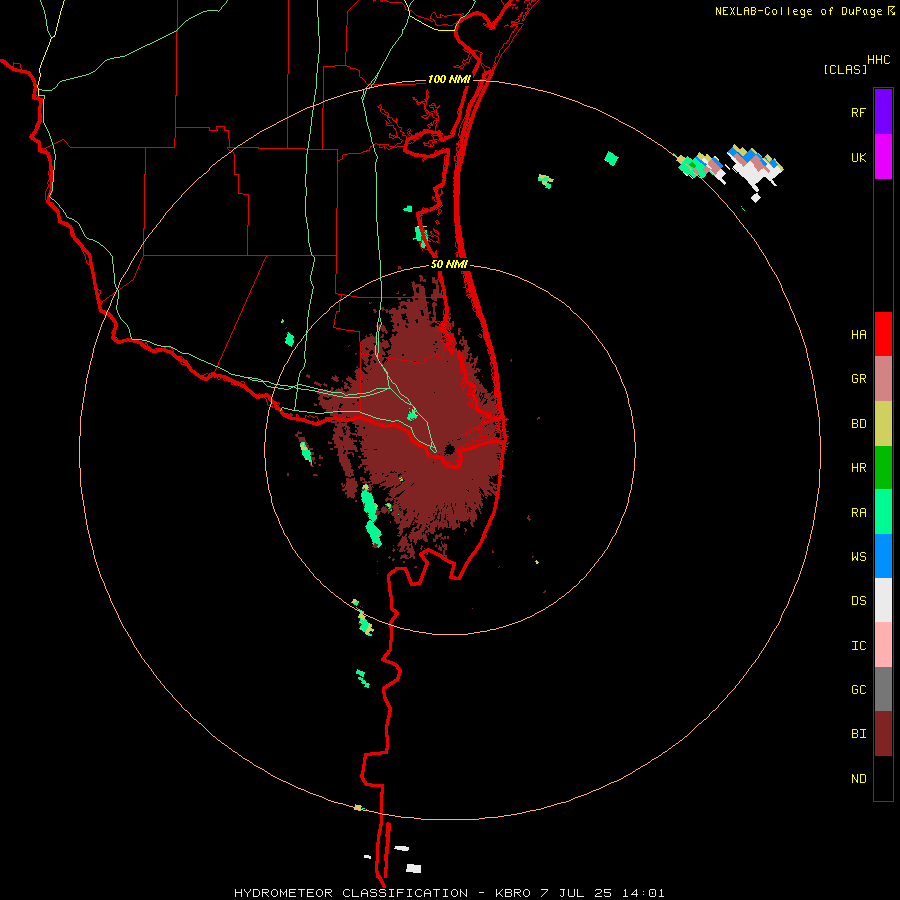Click the HA red legend swatch

883,334
